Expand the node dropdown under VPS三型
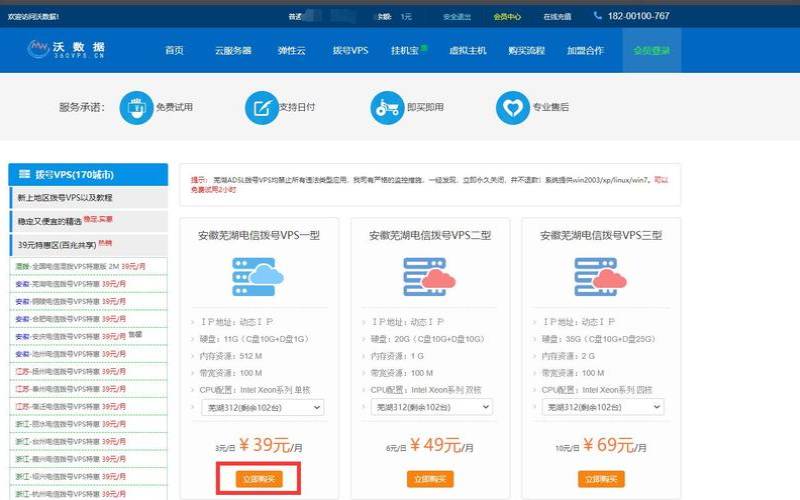Screen dimensions: 800x500 click(x=606, y=407)
